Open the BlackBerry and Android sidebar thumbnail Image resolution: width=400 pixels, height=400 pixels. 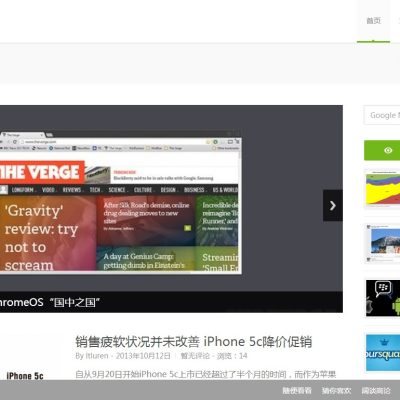383,298
